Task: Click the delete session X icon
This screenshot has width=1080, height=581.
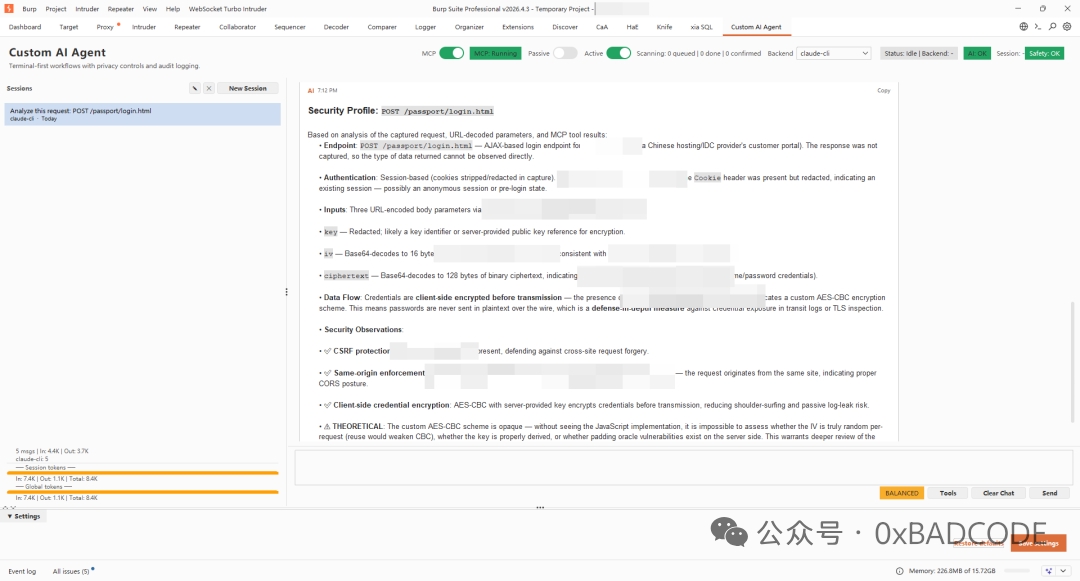Action: 209,88
